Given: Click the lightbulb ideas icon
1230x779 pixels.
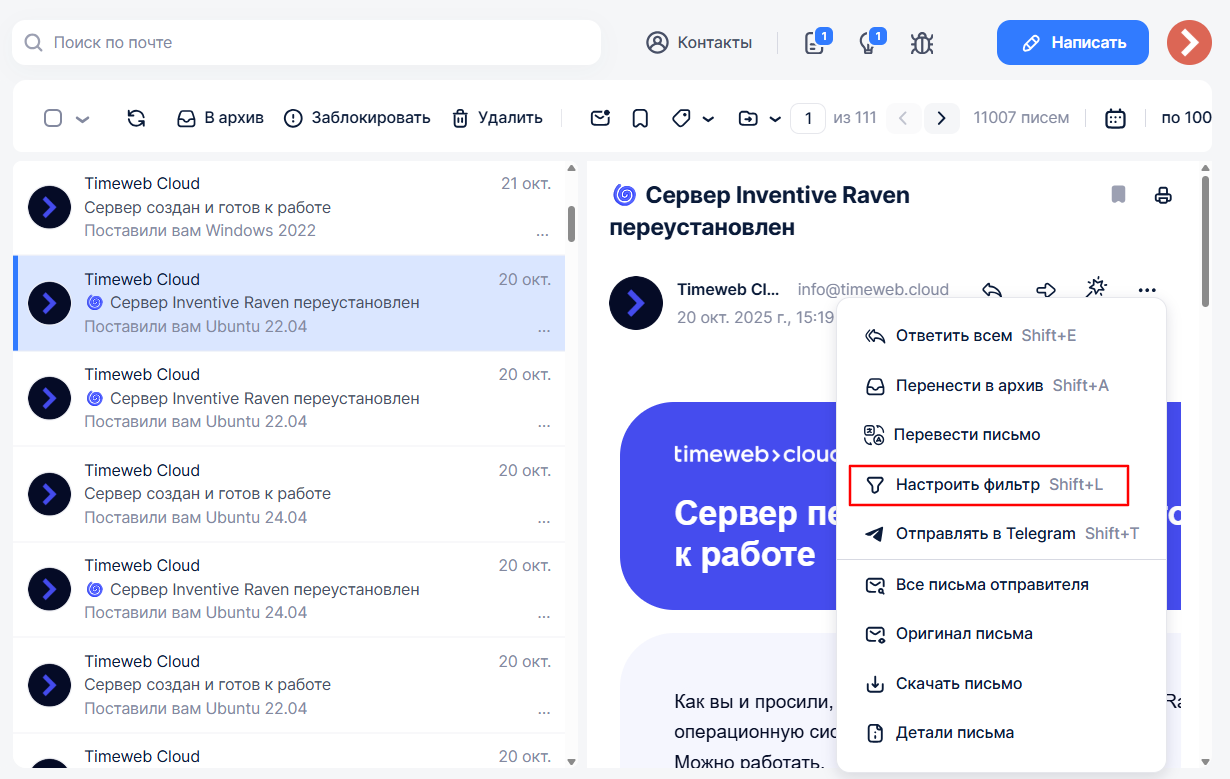Looking at the screenshot, I should coord(868,43).
